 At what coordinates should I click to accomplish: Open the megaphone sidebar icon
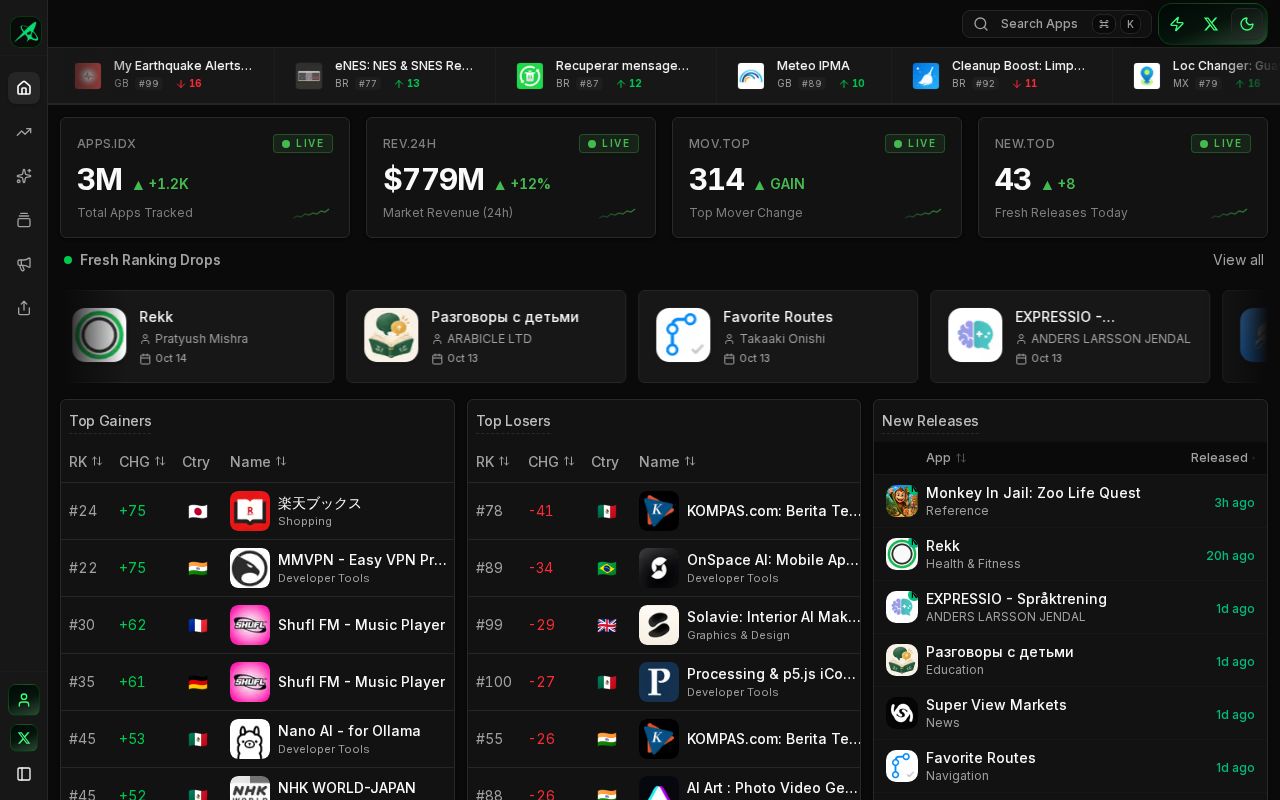24,264
